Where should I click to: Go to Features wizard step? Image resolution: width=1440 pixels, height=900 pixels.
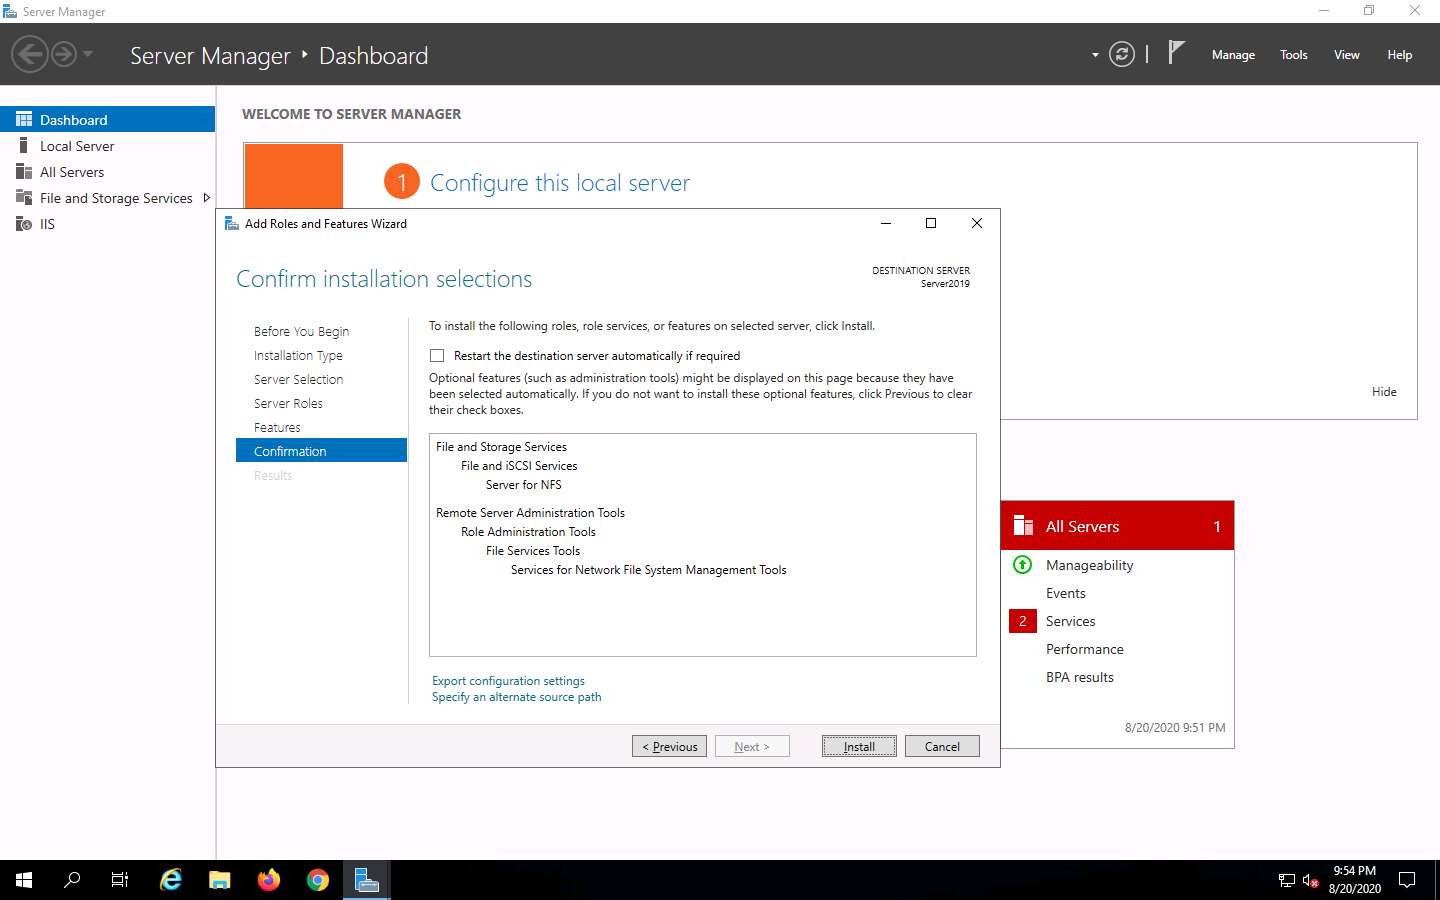[277, 427]
